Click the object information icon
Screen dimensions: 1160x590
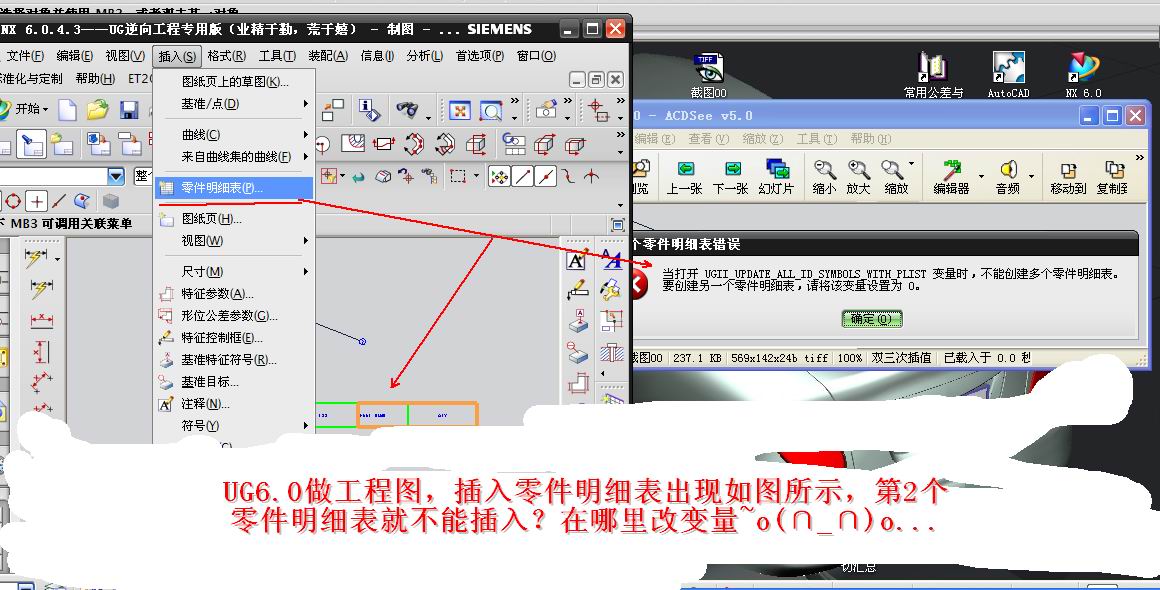[x=369, y=110]
